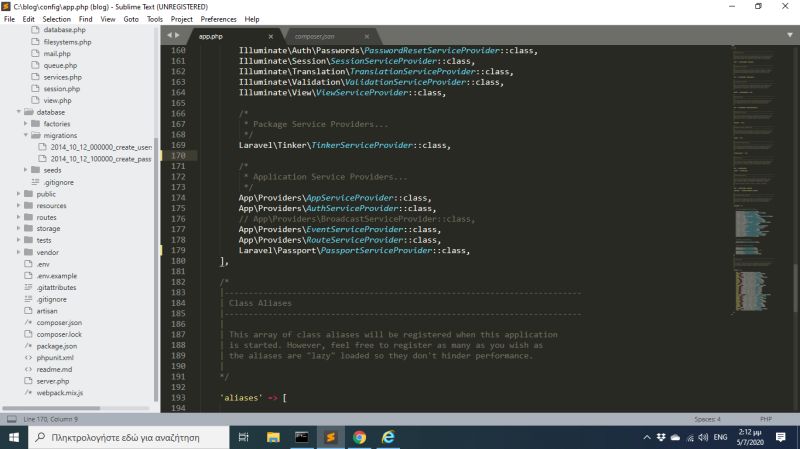Open the Preferences menu
Viewport: 800px width, 449px height.
click(218, 19)
